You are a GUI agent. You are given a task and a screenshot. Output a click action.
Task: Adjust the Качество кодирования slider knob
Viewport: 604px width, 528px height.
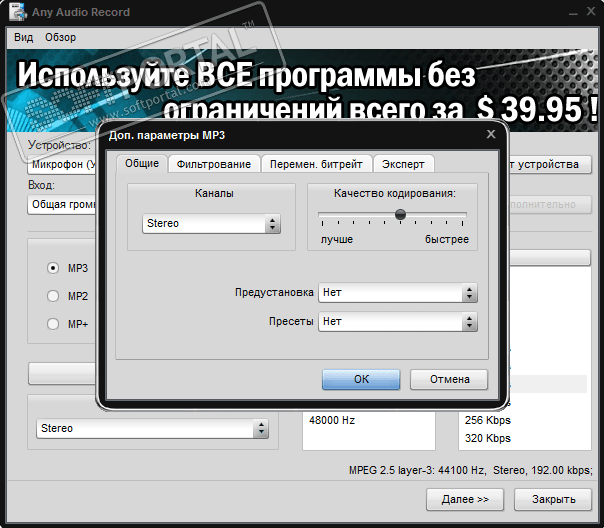pyautogui.click(x=400, y=214)
